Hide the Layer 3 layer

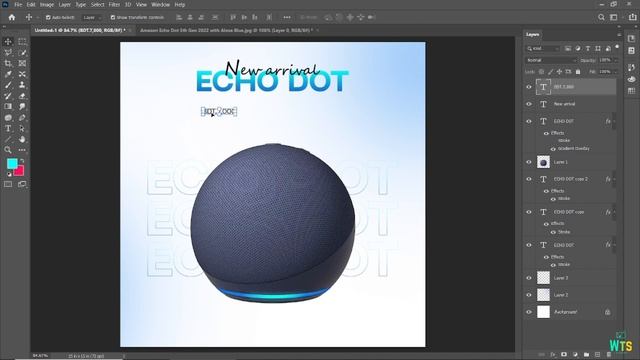click(529, 278)
